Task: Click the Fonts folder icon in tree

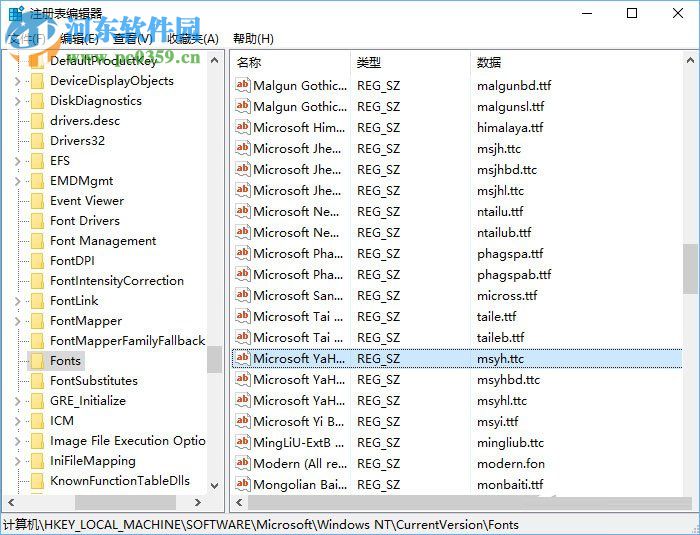Action: coord(37,361)
